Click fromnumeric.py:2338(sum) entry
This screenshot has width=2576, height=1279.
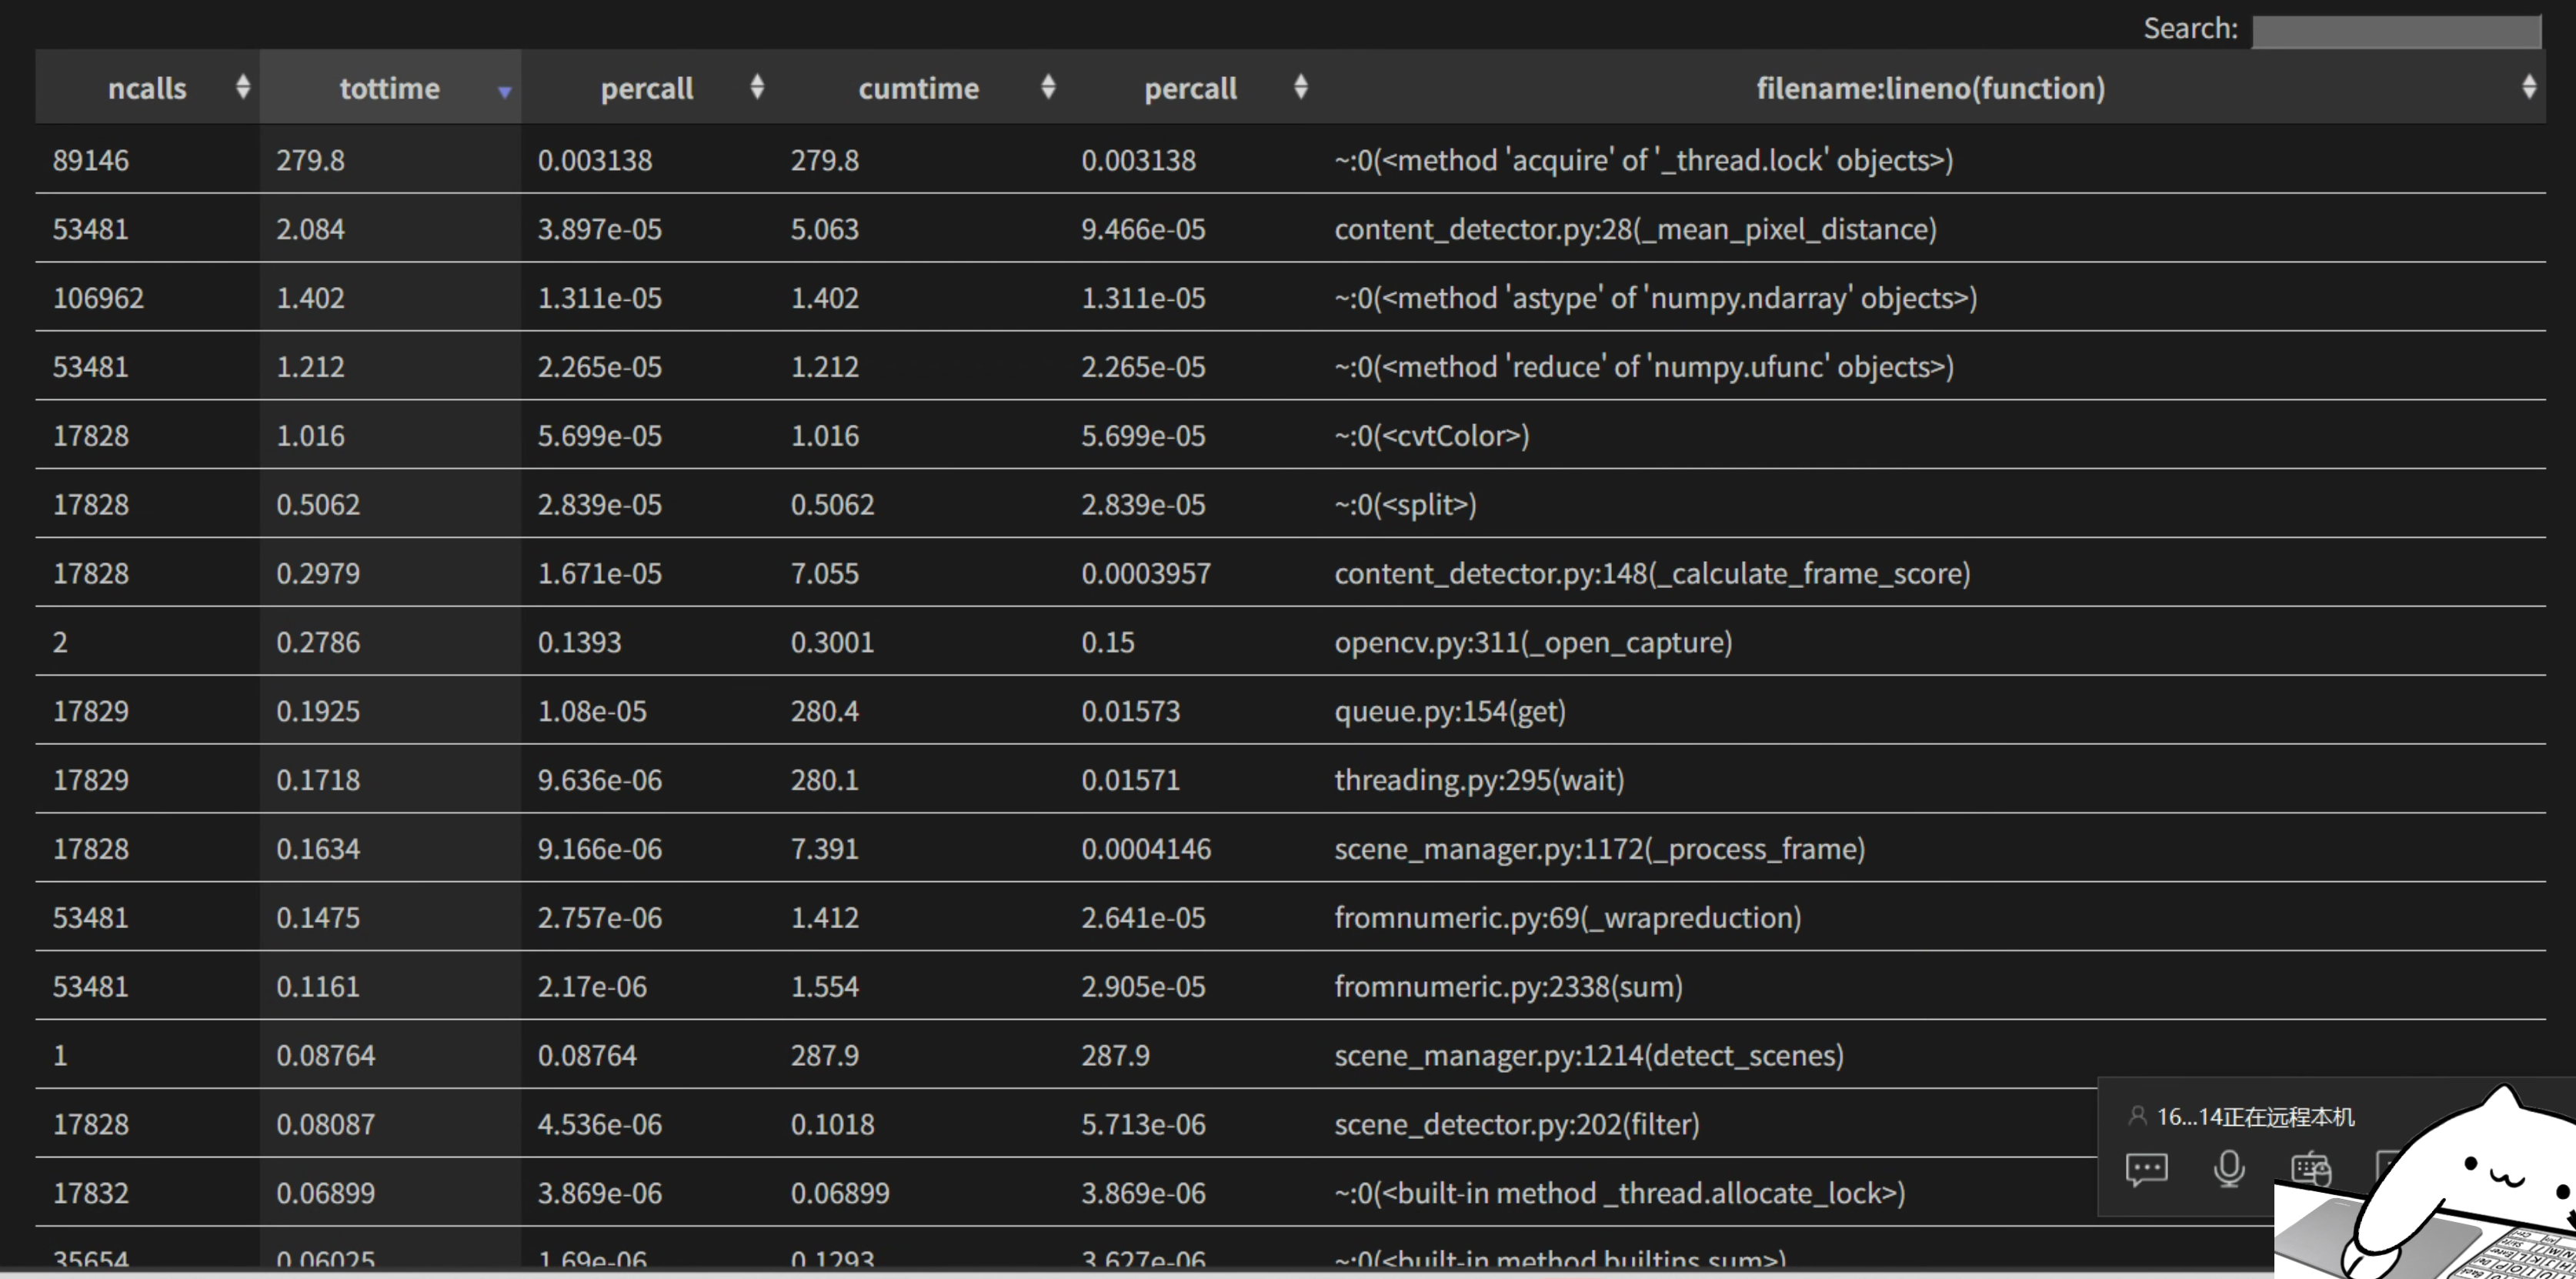1508,987
